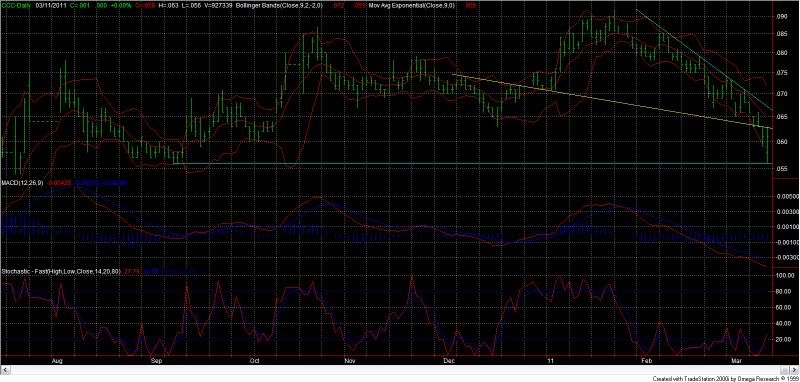This screenshot has height=382, width=800.
Task: Select the steep cyan downtrend line near February
Action: (704, 60)
